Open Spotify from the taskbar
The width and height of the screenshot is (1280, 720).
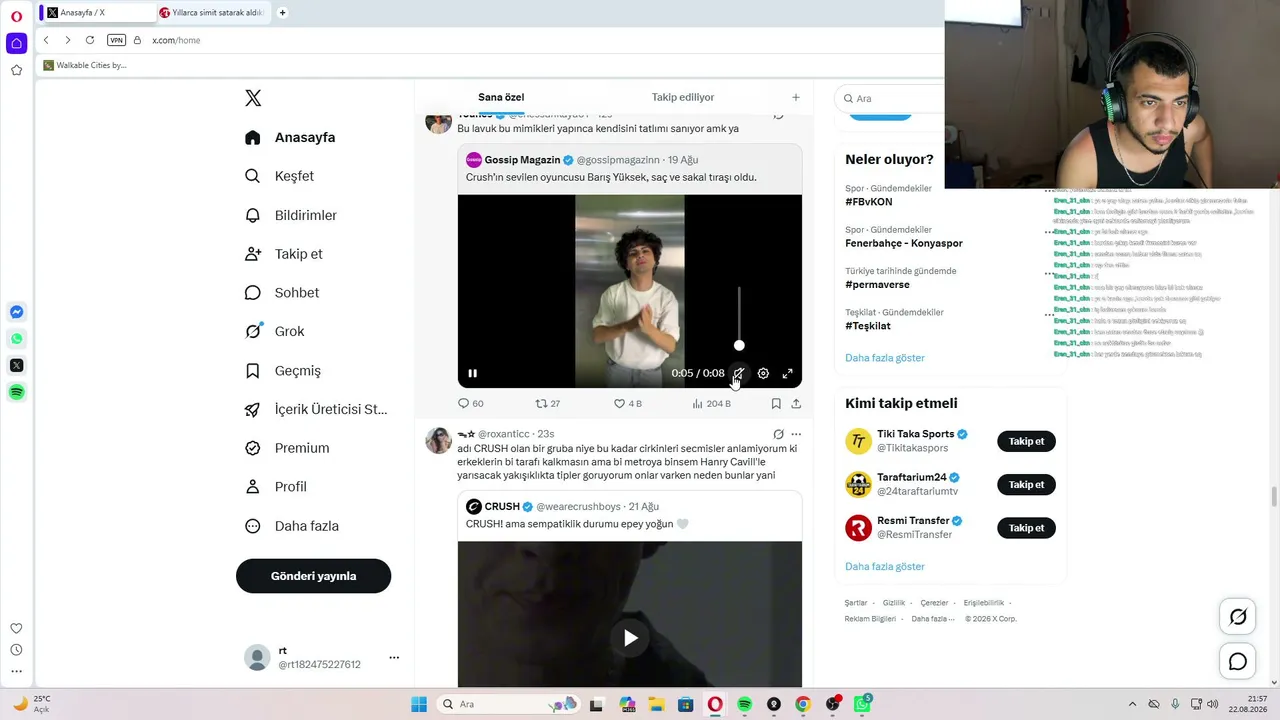point(744,704)
